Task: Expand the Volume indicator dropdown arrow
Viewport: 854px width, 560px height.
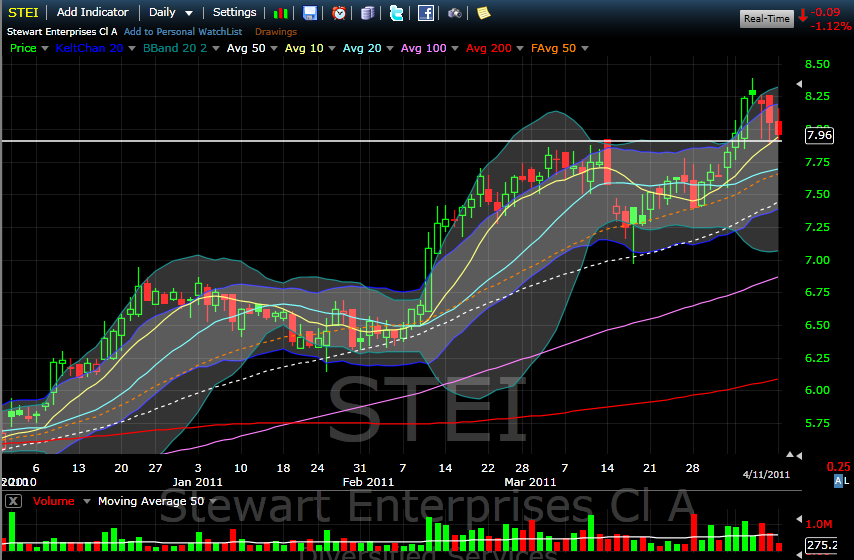Action: tap(86, 501)
